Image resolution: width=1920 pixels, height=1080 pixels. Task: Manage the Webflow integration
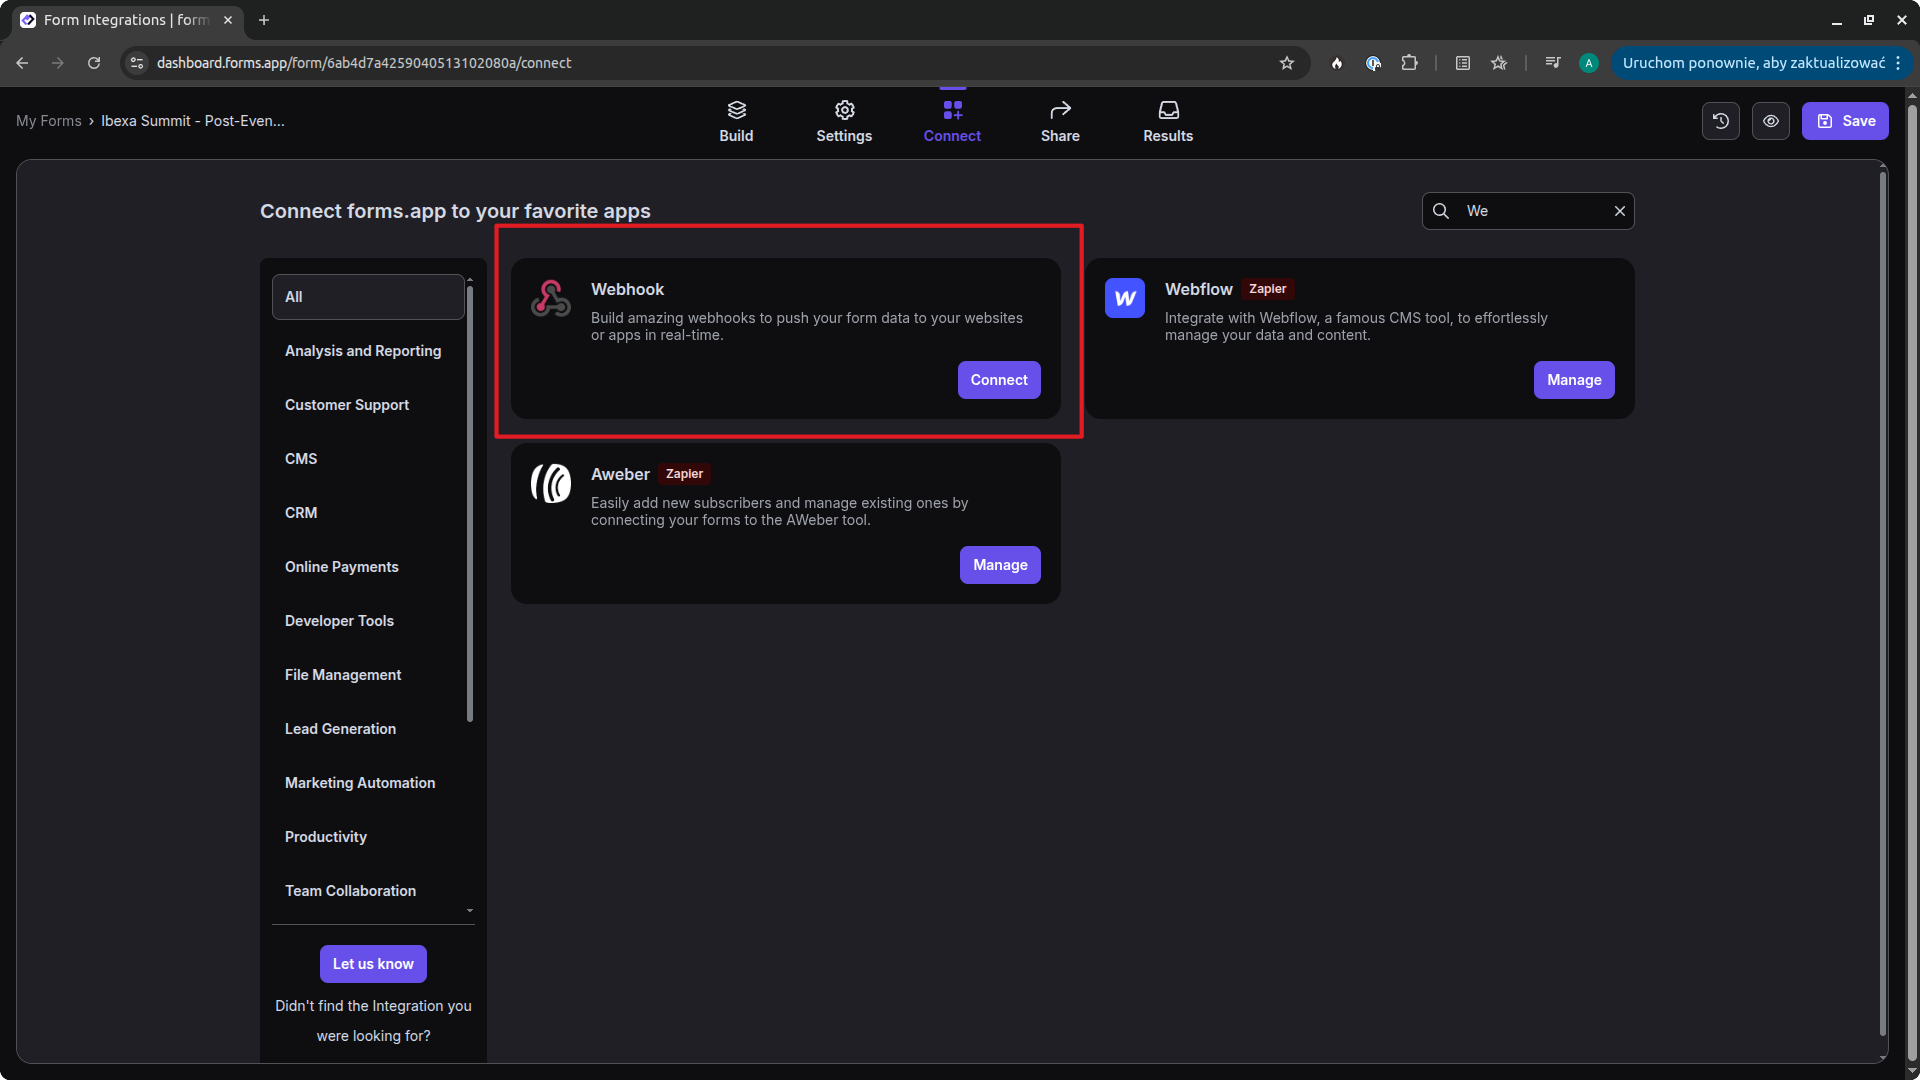click(1574, 380)
